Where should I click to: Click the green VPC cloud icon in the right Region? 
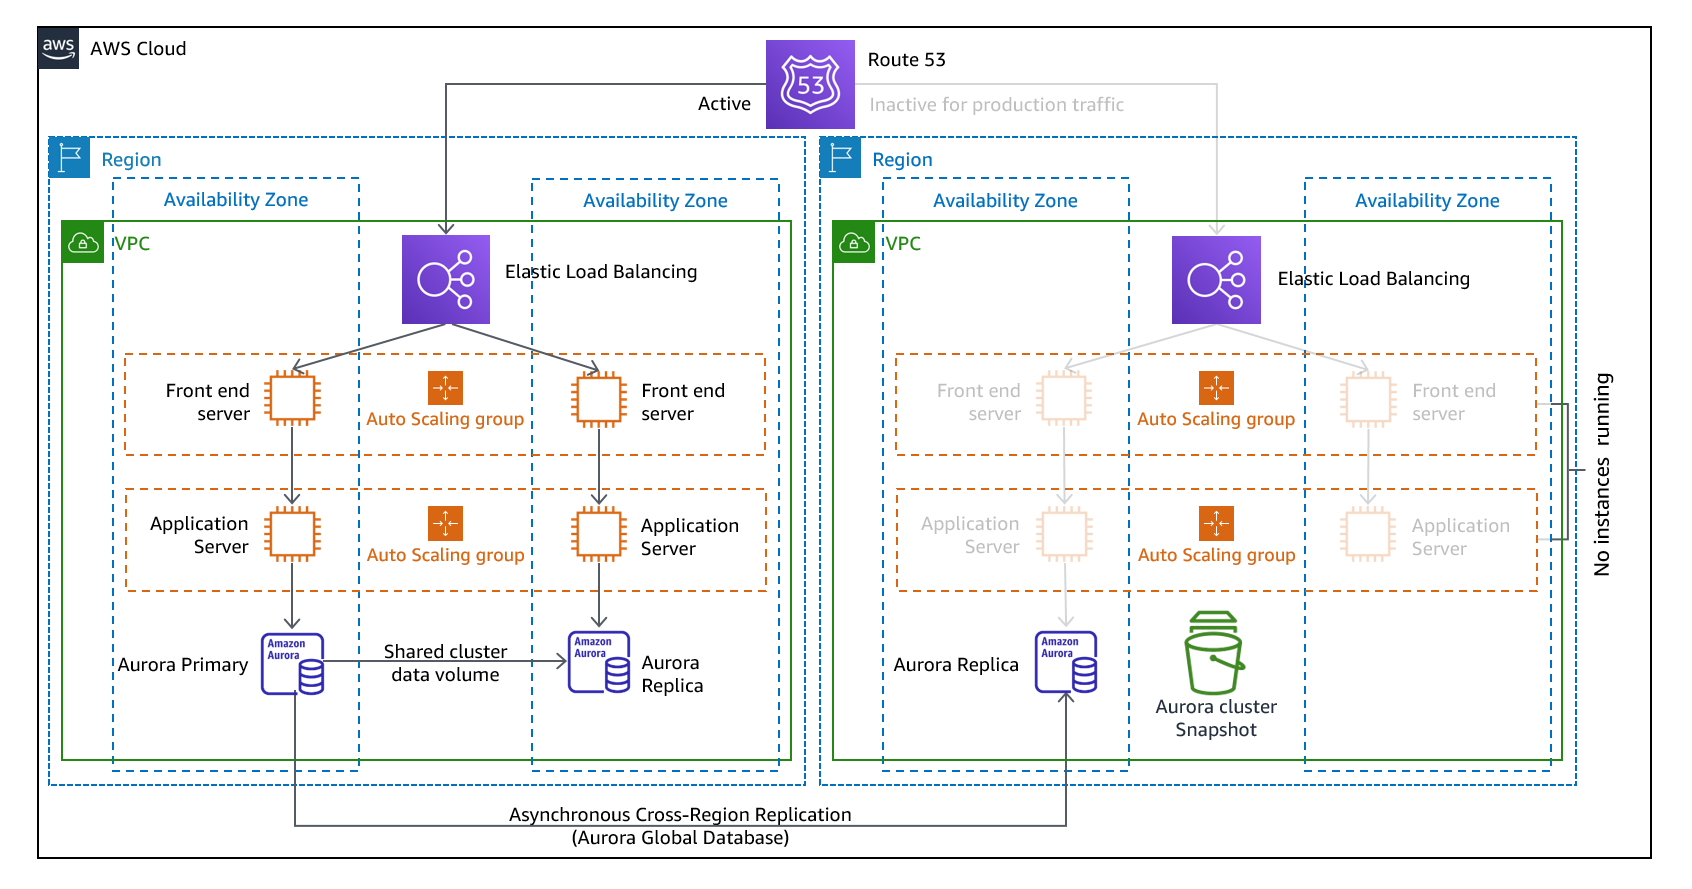[x=853, y=243]
